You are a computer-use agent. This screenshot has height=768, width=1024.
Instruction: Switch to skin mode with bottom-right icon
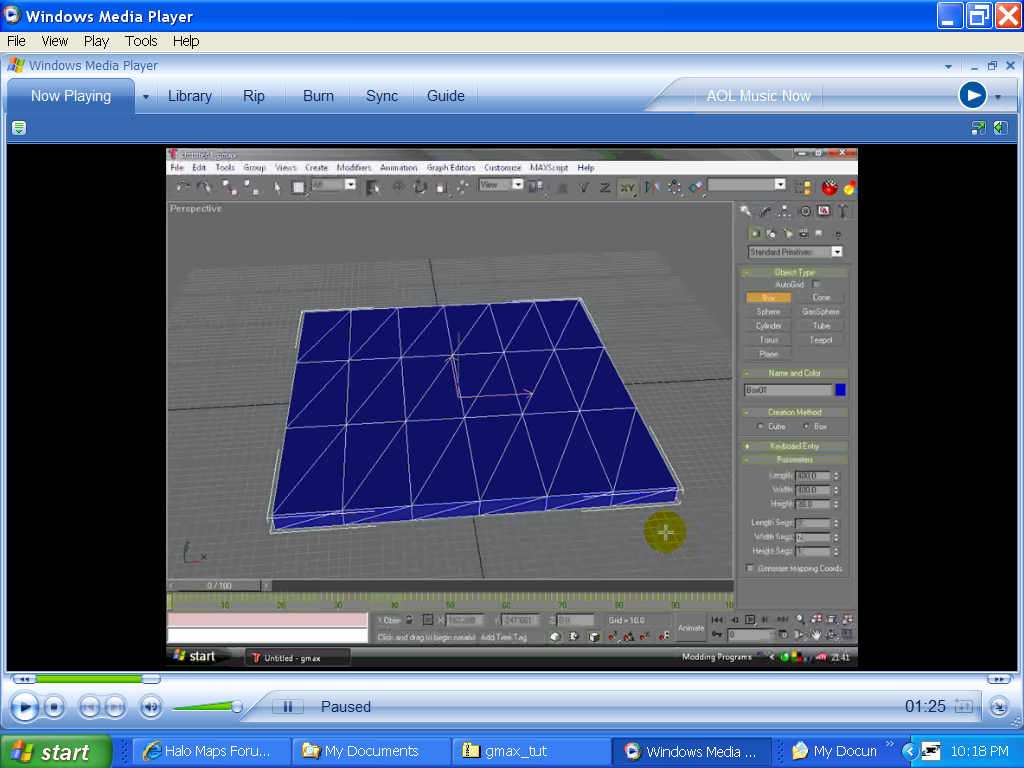click(999, 707)
